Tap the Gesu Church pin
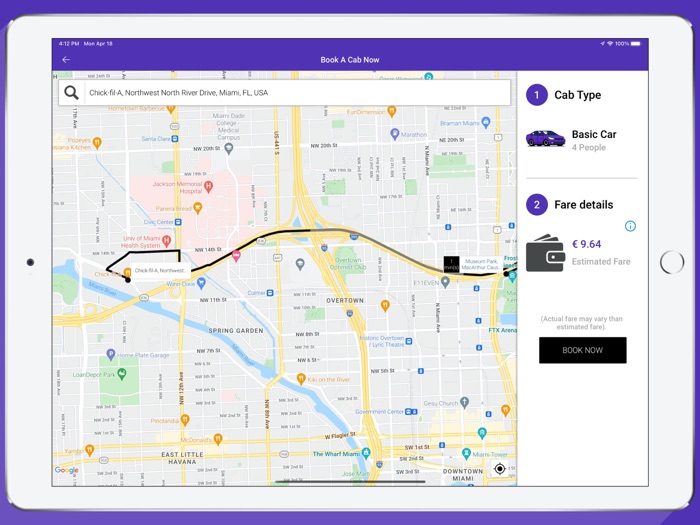 465,402
